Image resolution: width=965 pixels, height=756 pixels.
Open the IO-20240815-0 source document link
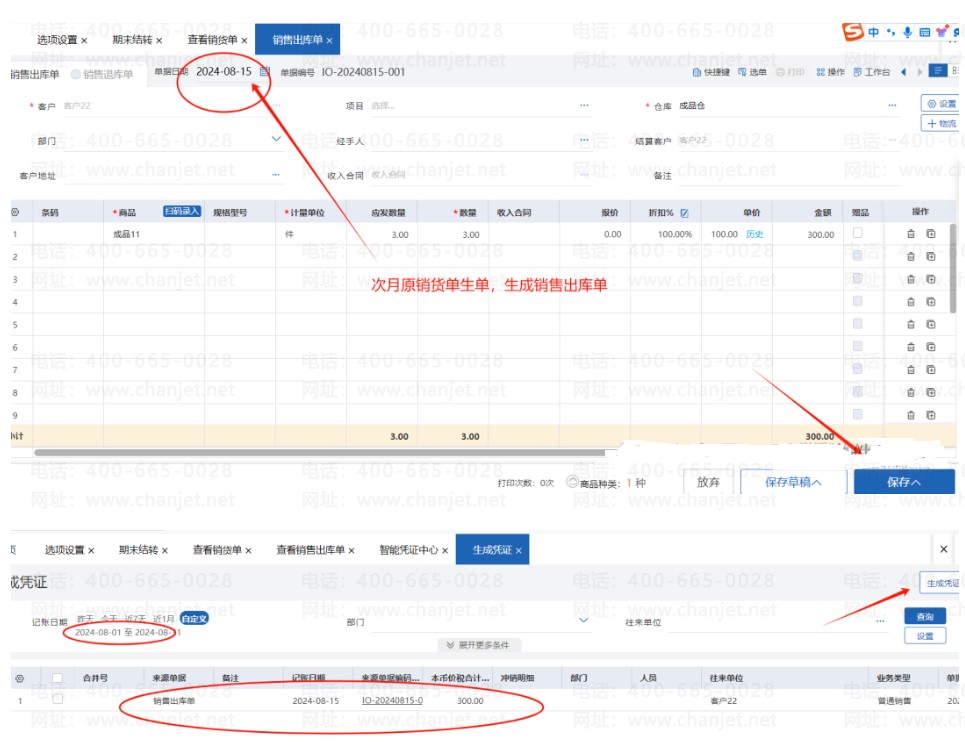click(x=392, y=701)
